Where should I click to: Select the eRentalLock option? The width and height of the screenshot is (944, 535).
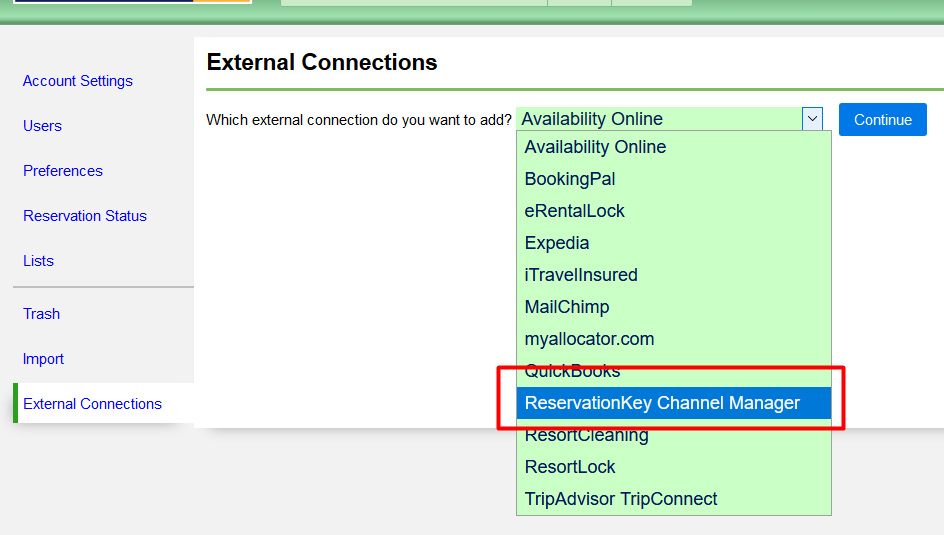point(575,211)
